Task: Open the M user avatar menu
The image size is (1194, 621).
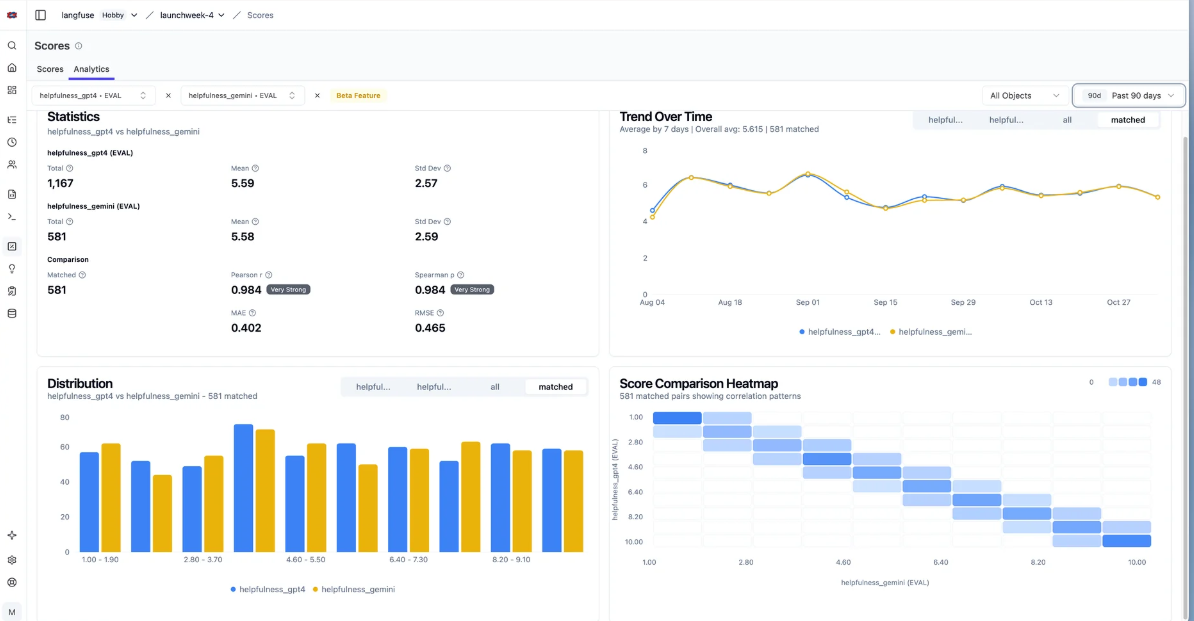Action: click(12, 612)
